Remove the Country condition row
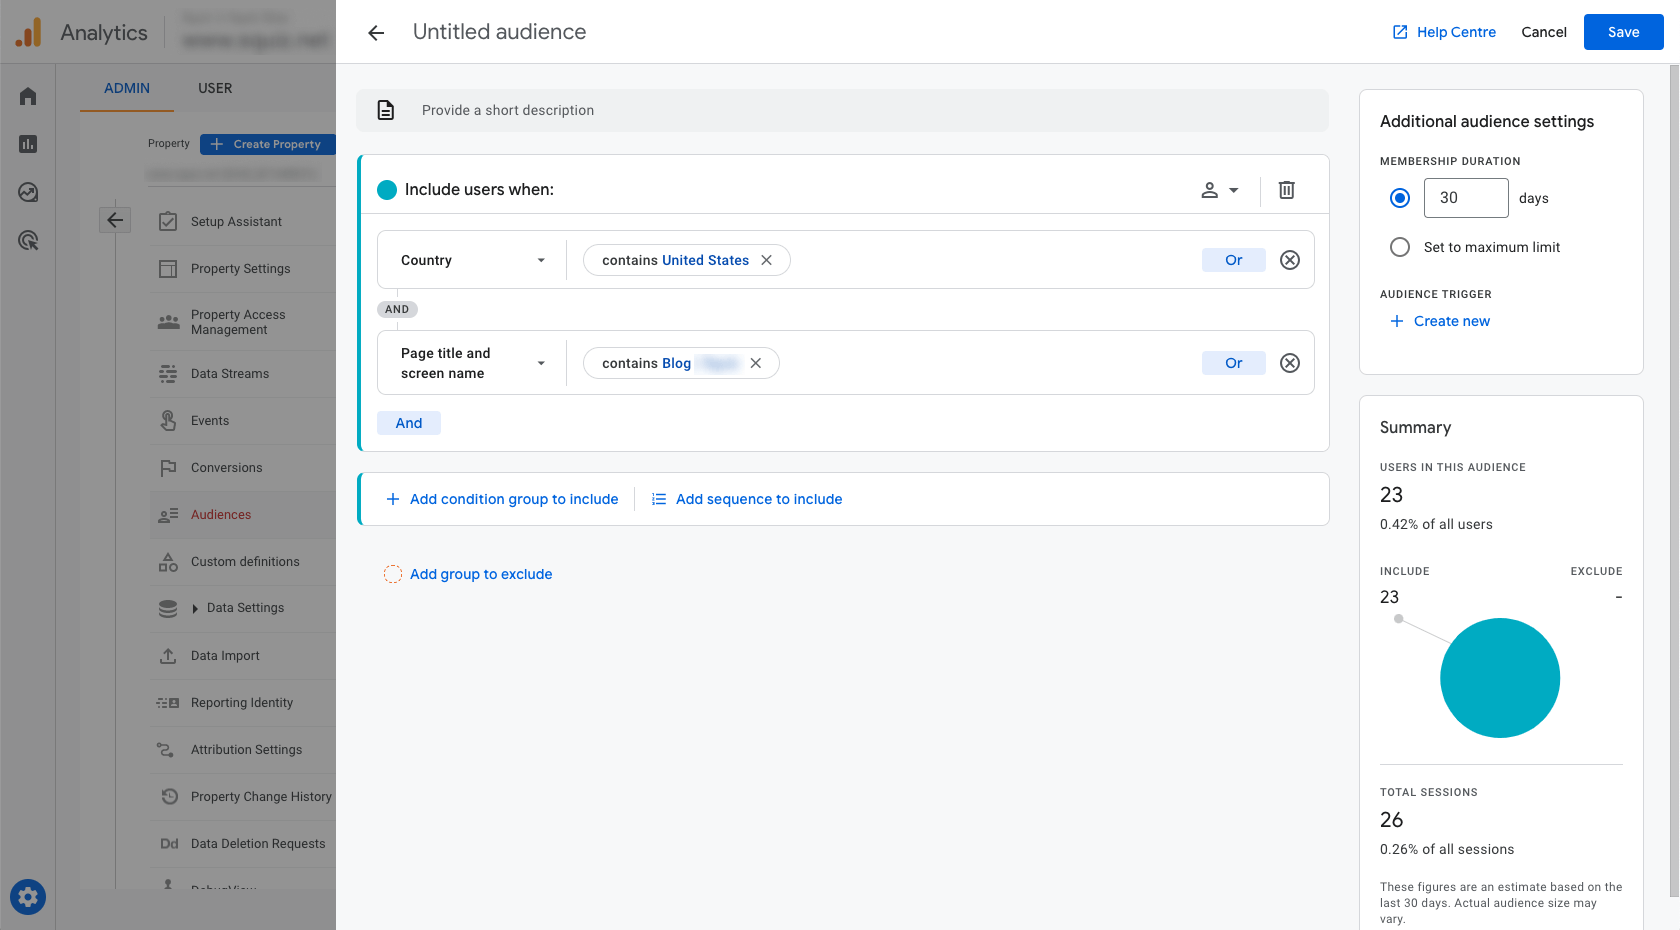1680x930 pixels. [x=1290, y=260]
